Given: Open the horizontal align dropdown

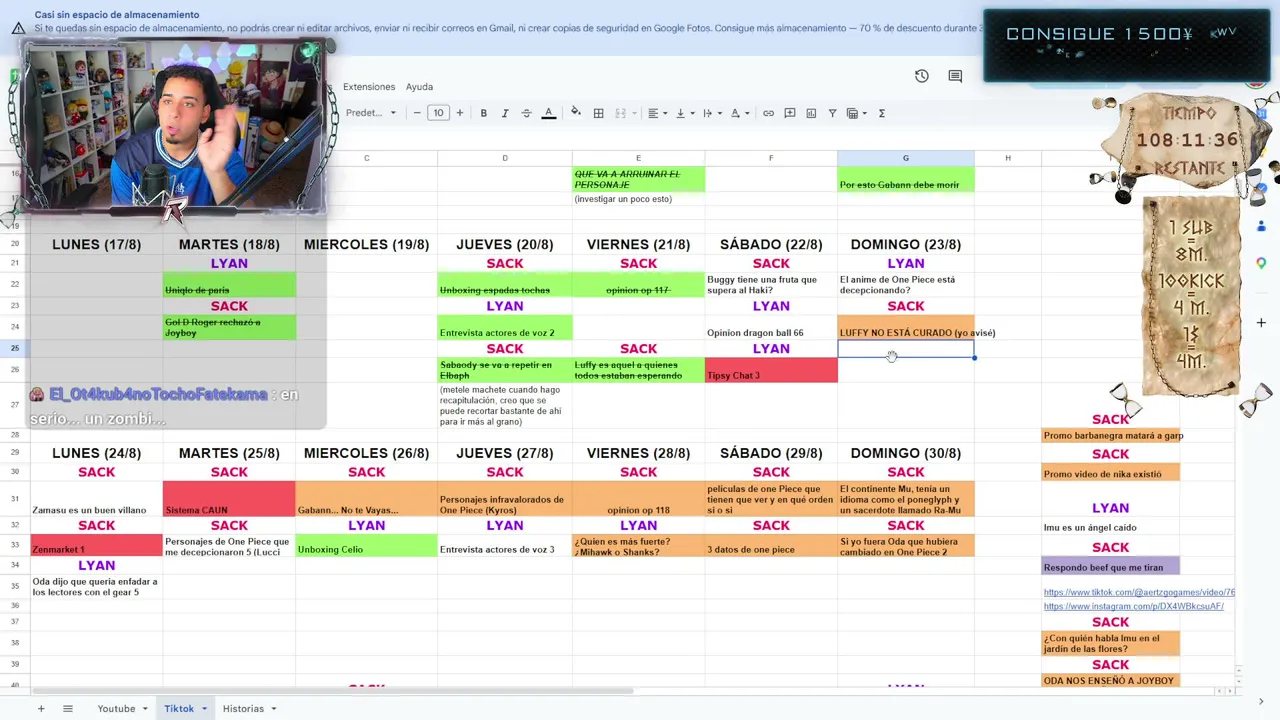Looking at the screenshot, I should click(x=656, y=113).
